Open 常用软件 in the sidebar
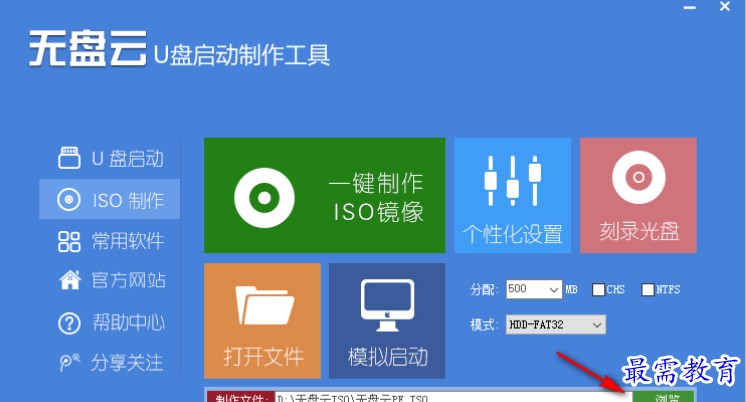 (110, 241)
